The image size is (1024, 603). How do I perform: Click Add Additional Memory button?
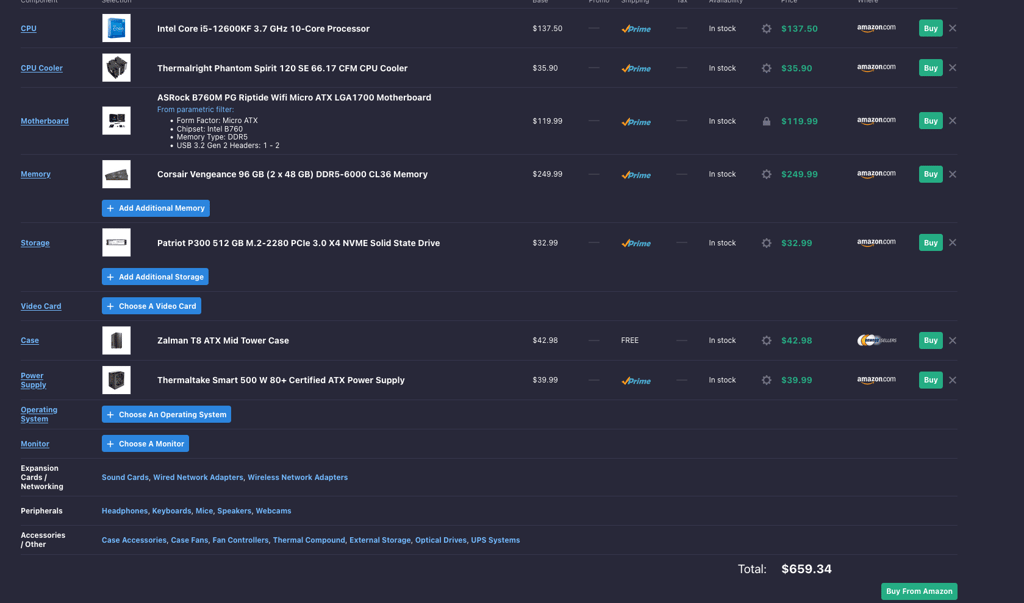coord(155,208)
